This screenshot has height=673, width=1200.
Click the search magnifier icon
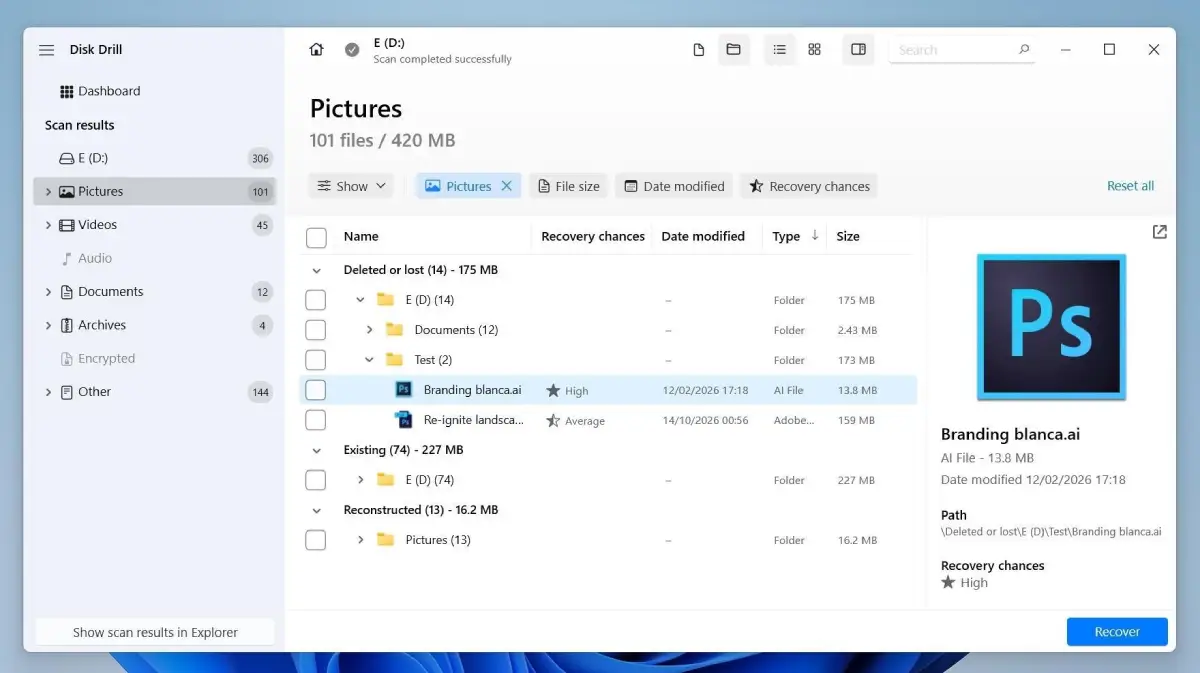1023,49
